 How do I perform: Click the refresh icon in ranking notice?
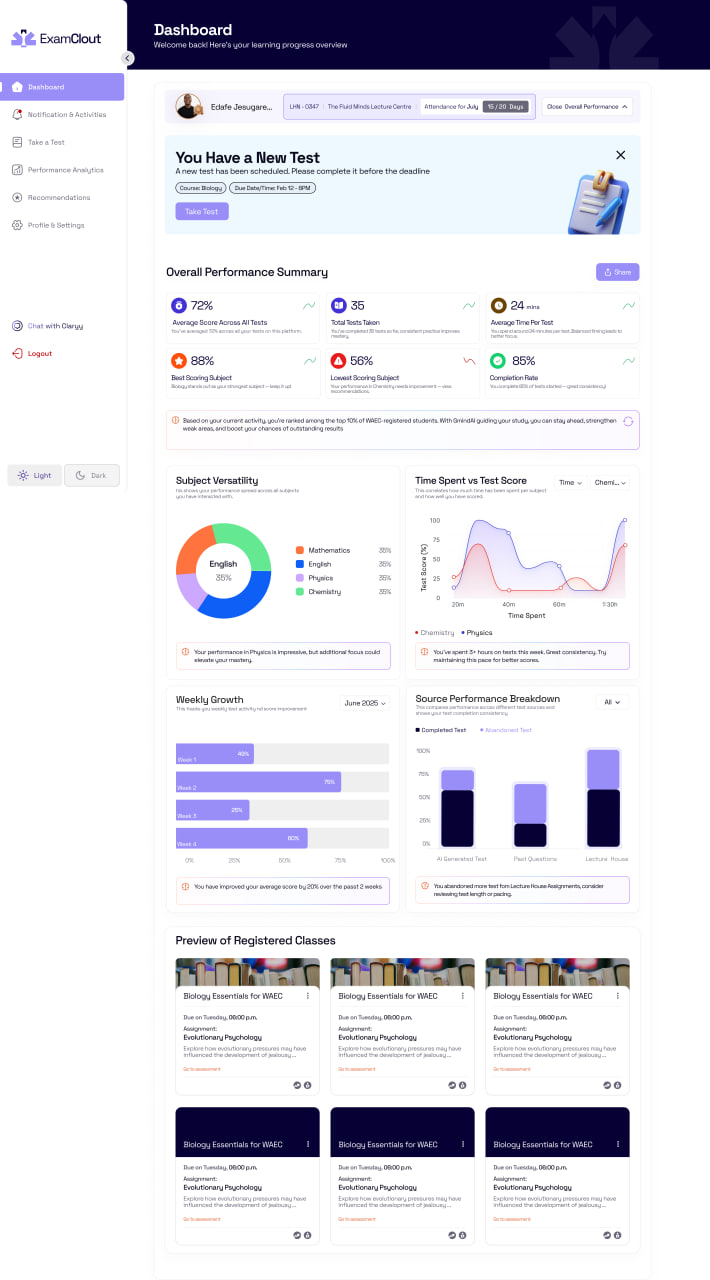click(628, 421)
